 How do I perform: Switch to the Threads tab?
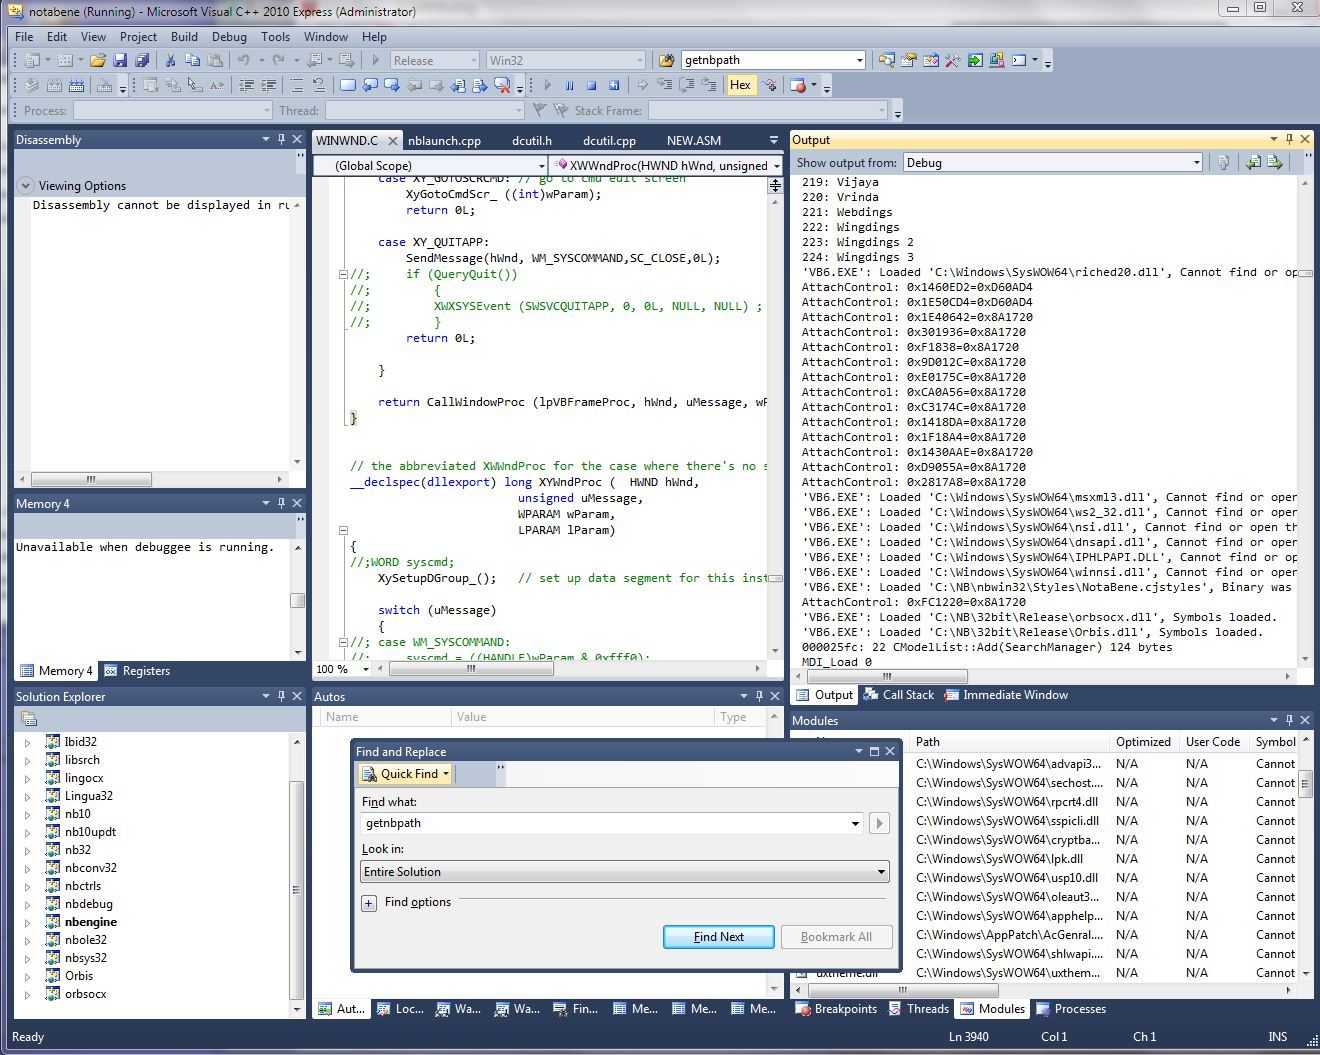(919, 1009)
